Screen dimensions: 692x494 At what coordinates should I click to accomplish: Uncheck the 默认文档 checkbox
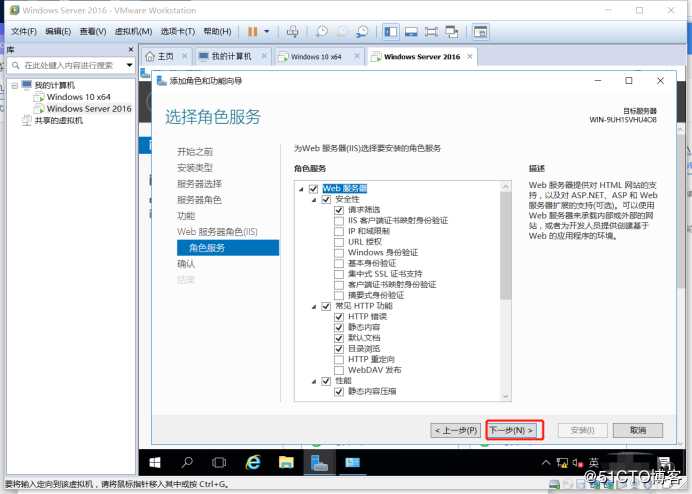point(339,338)
